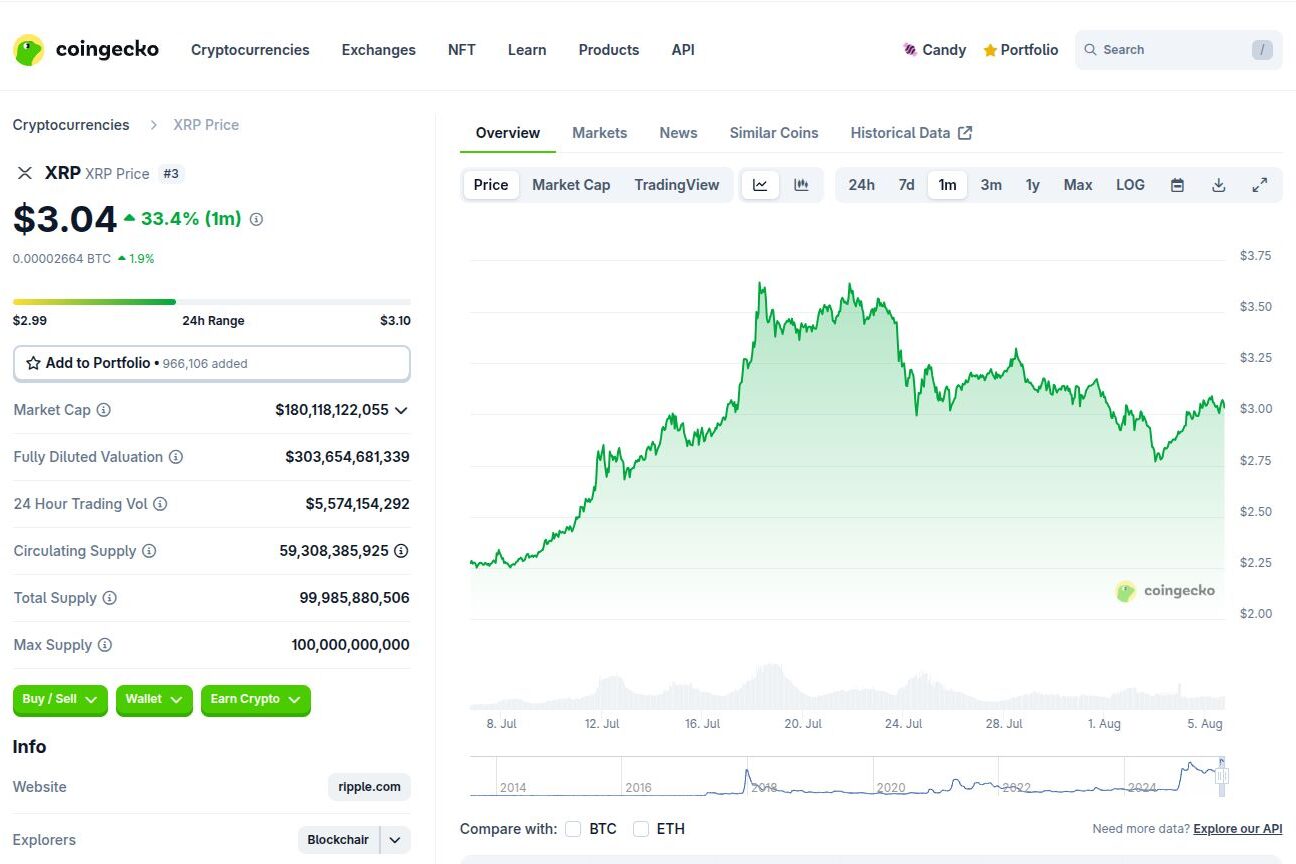The image size is (1296, 864).
Task: Star XRP to add it to Portfolio
Action: pyautogui.click(x=31, y=363)
